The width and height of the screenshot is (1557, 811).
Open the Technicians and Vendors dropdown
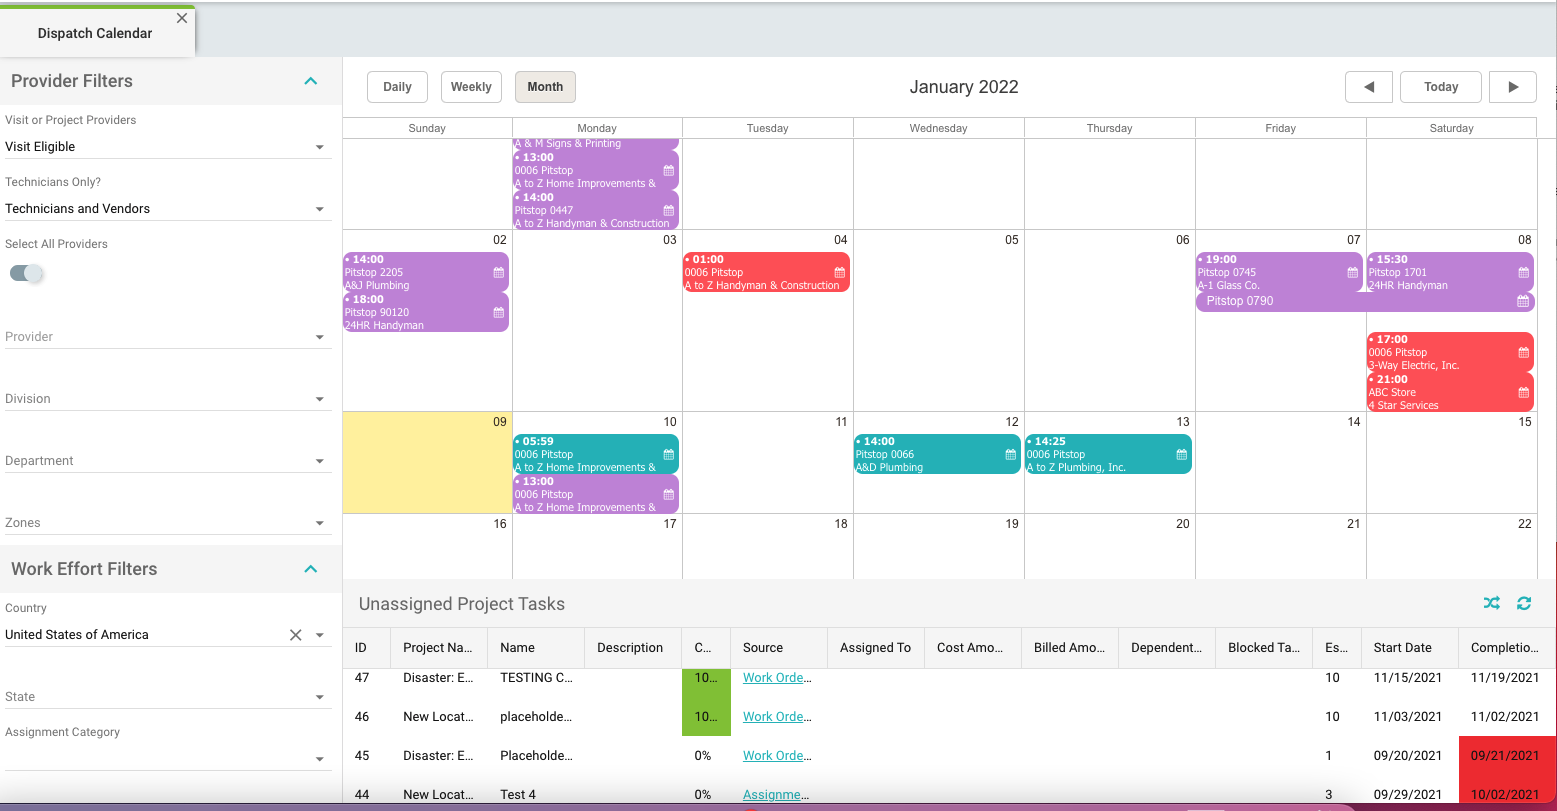coord(319,209)
